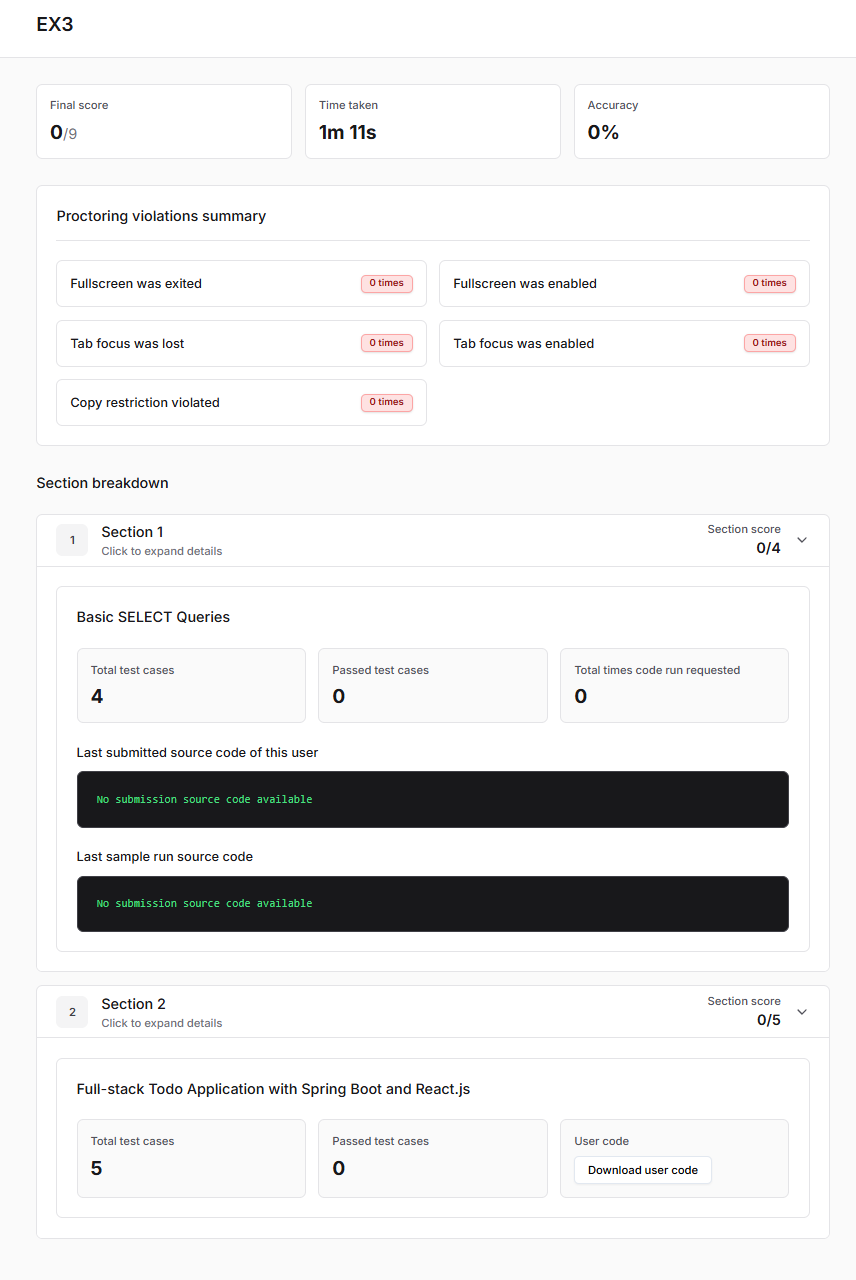Screen dimensions: 856x1280
Task: Click the Fullscreen was exited count badge
Action: coord(386,283)
